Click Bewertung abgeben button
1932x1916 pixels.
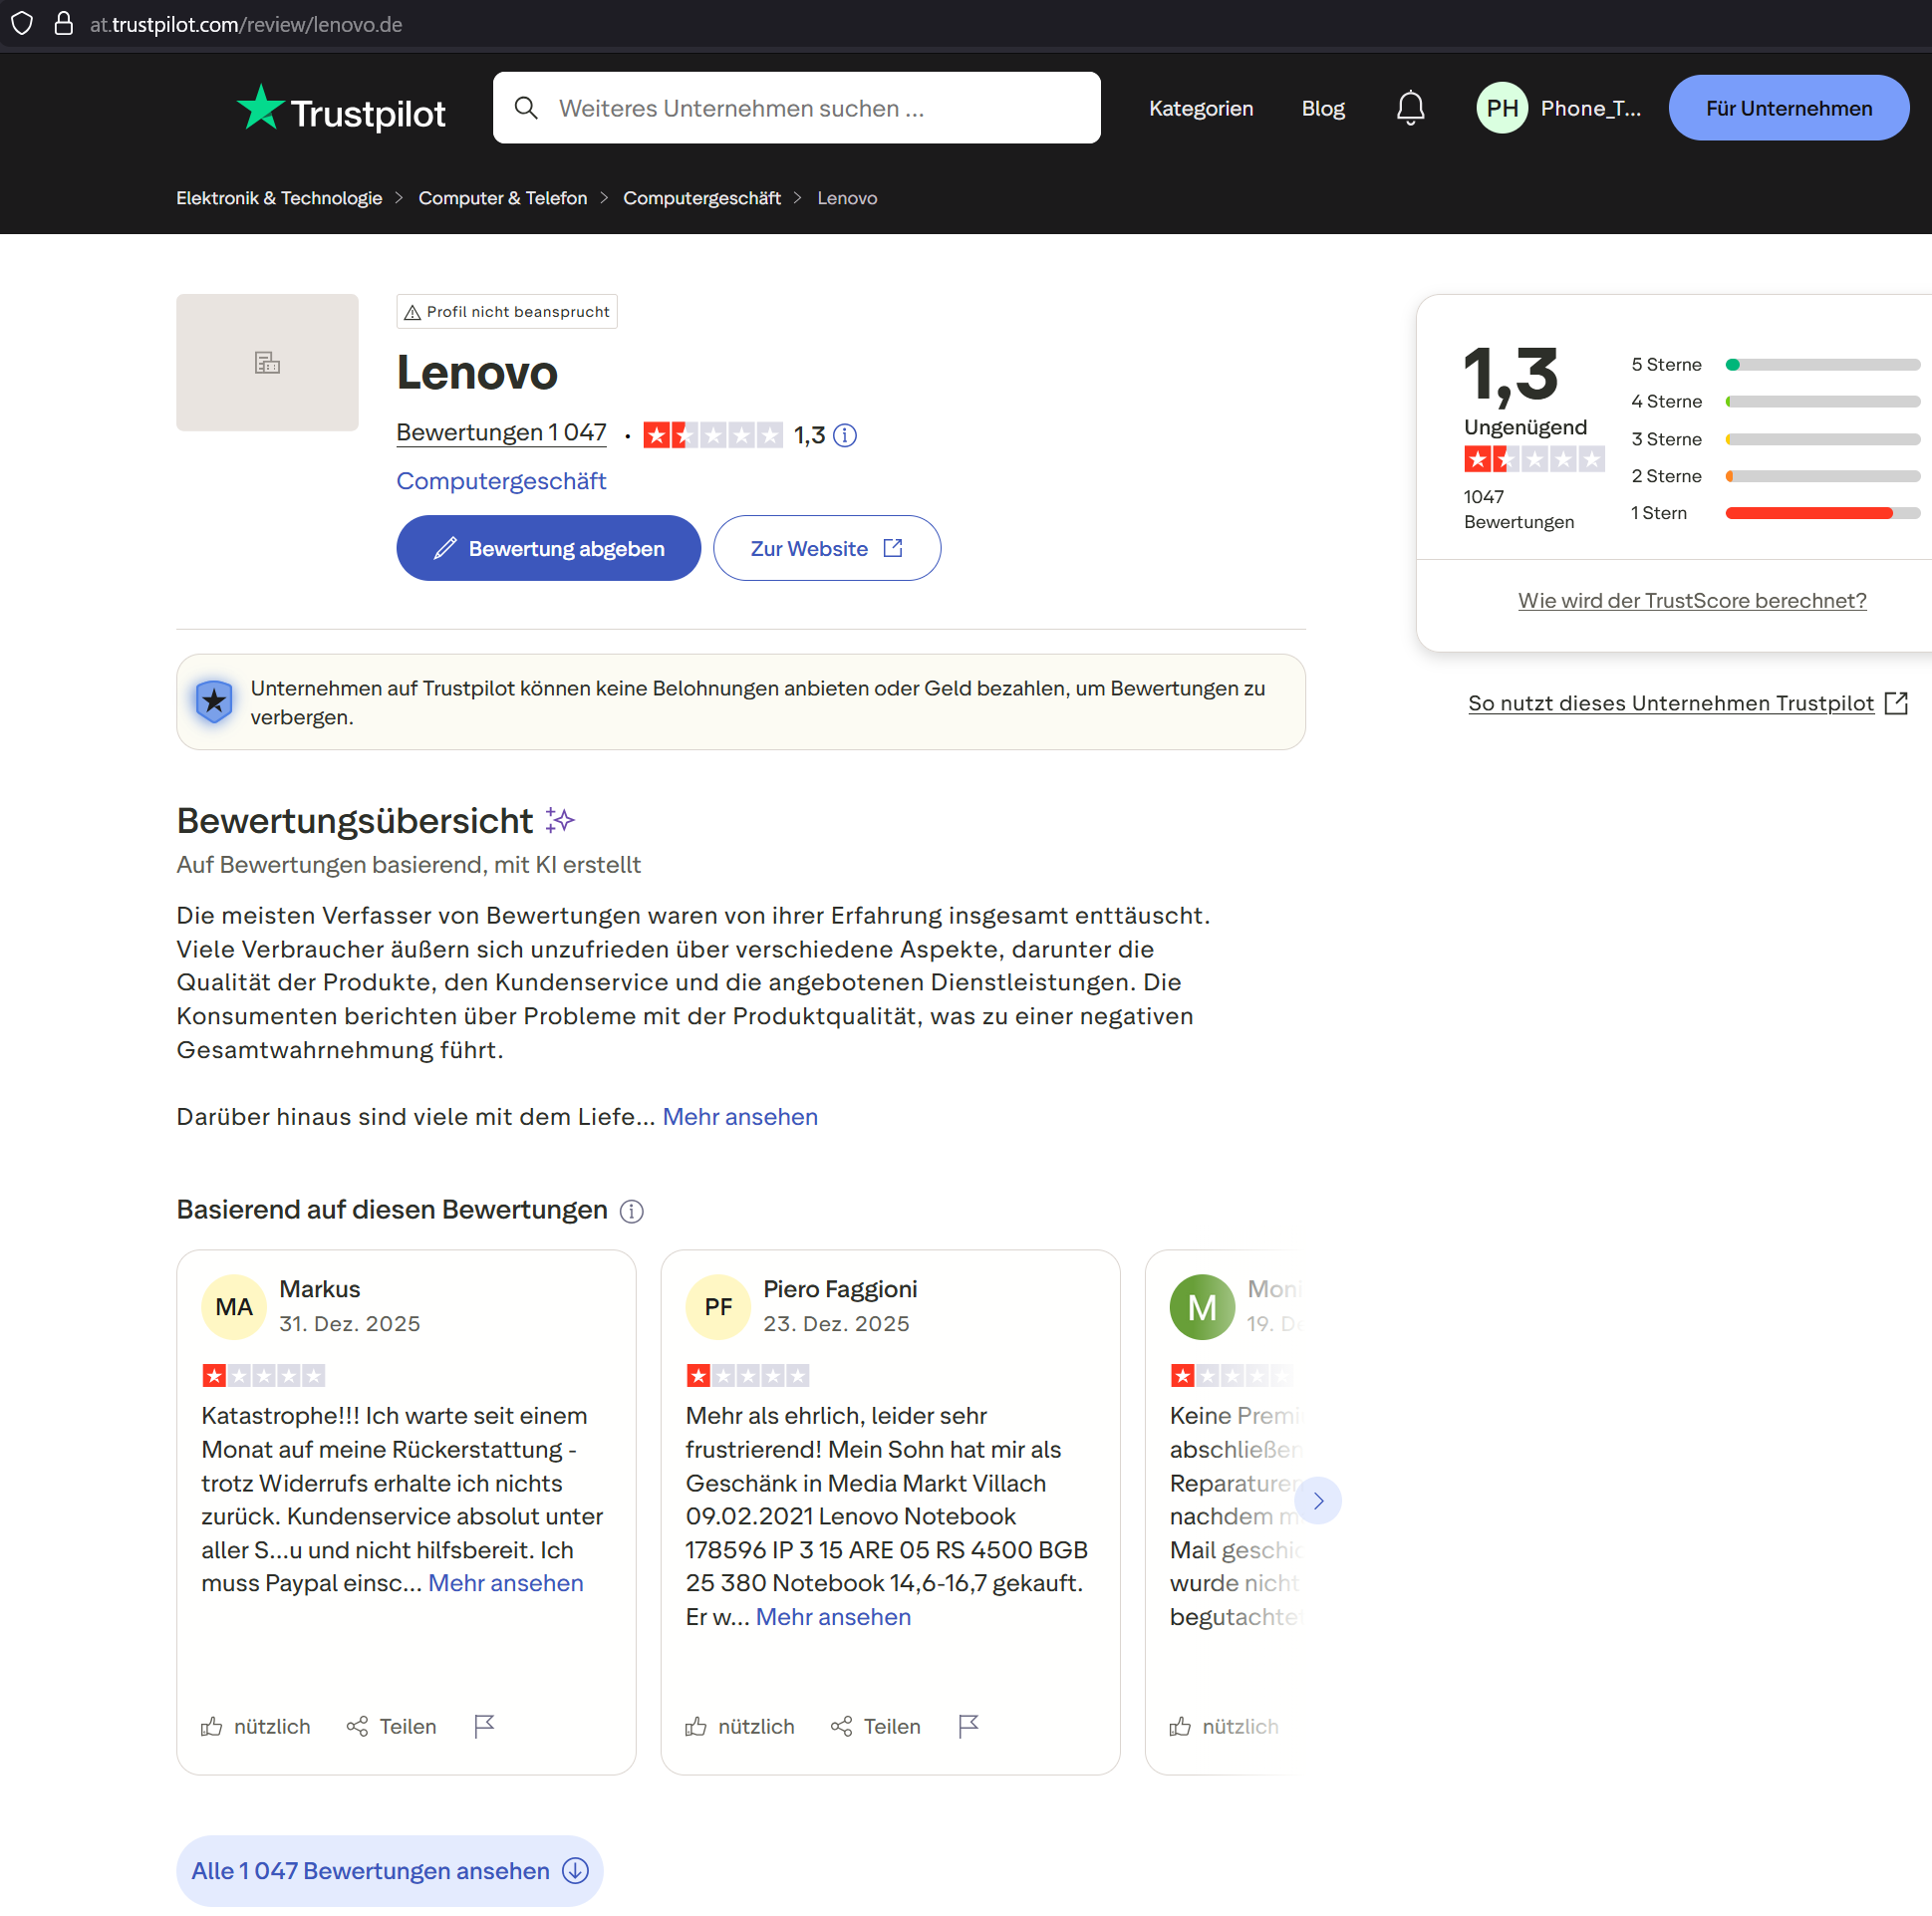point(548,548)
